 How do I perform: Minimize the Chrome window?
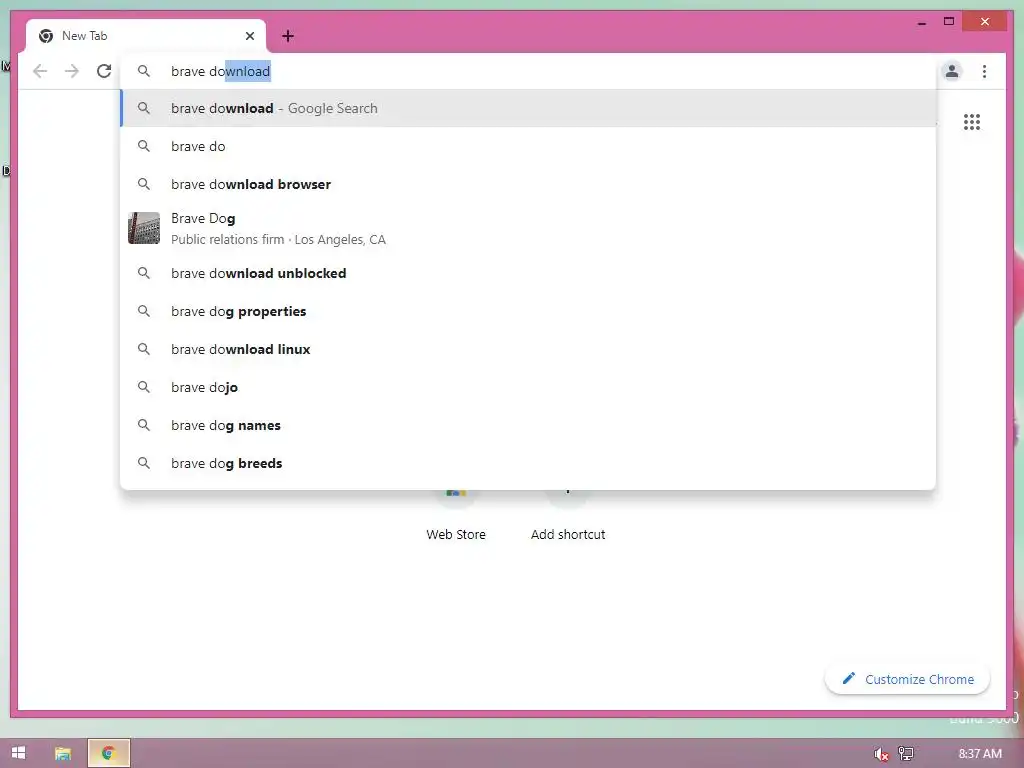[x=921, y=22]
